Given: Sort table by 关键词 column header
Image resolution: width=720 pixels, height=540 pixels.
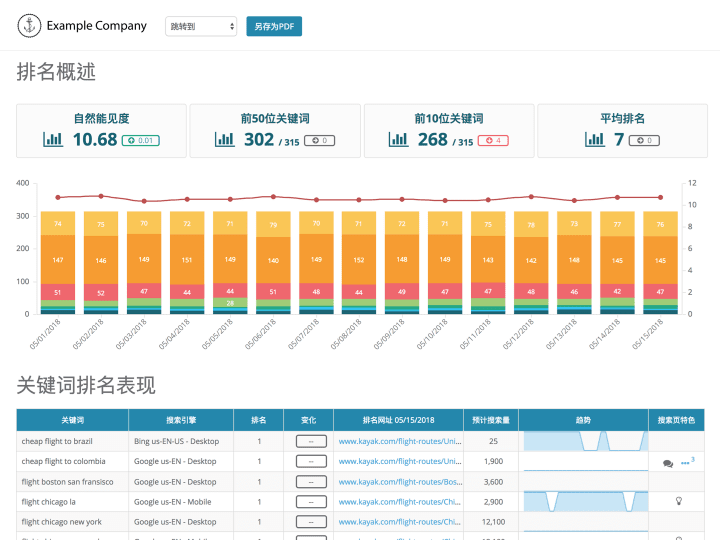Looking at the screenshot, I should click(73, 420).
